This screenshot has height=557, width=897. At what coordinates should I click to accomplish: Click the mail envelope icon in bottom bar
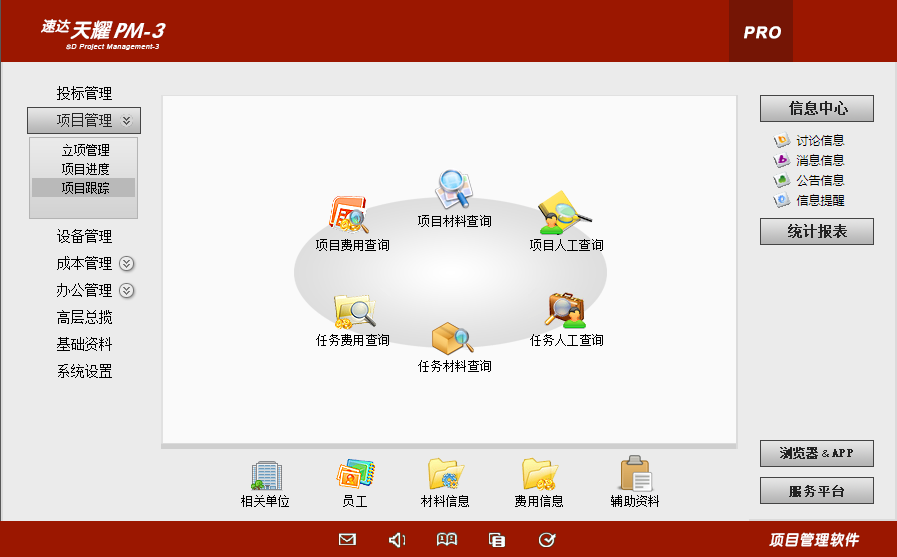347,540
